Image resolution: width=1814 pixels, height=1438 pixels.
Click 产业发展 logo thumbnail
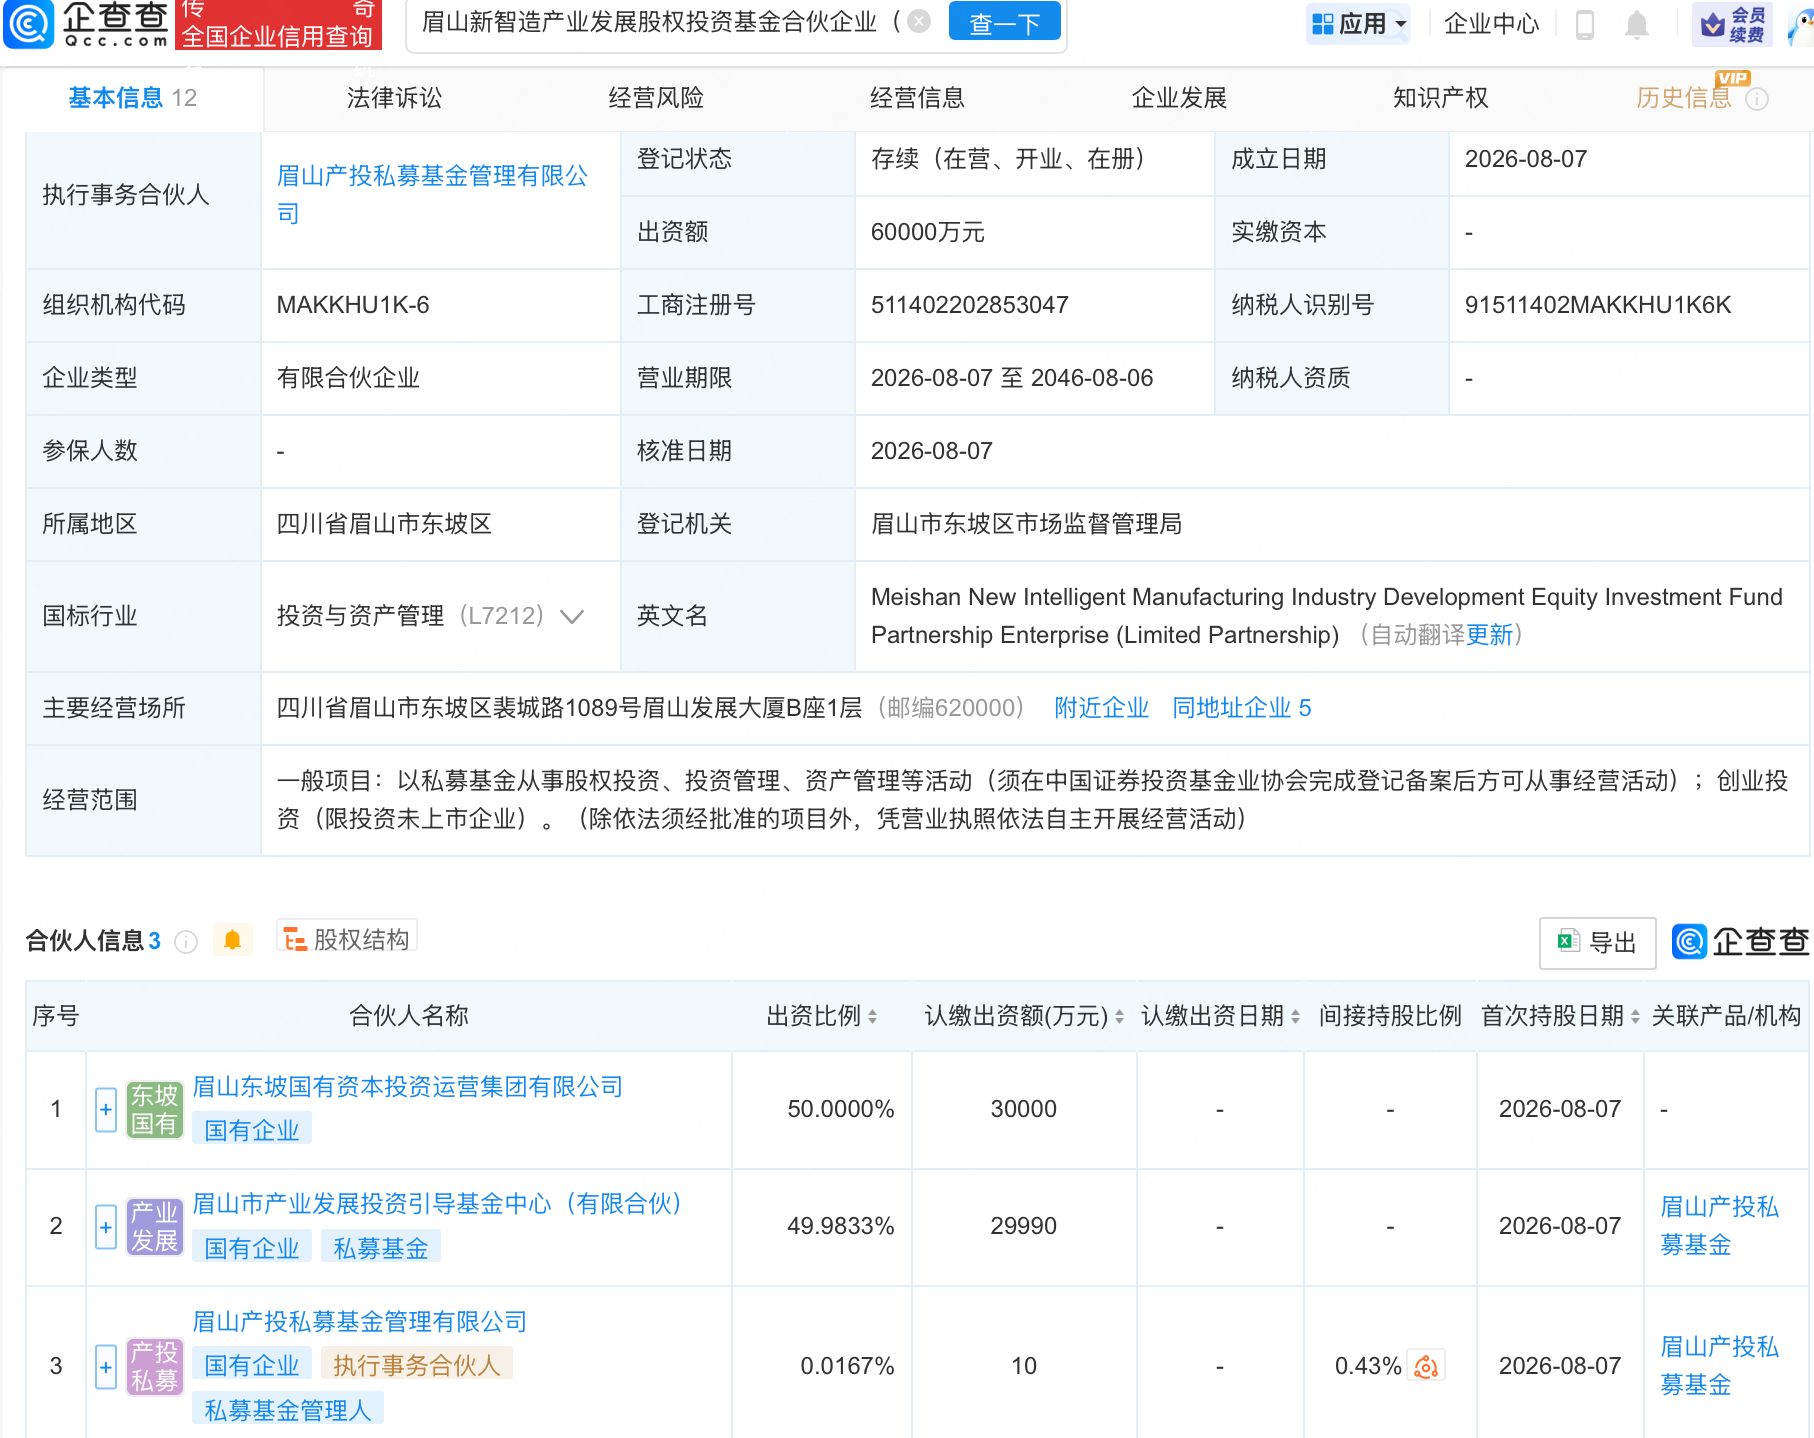pyautogui.click(x=155, y=1227)
